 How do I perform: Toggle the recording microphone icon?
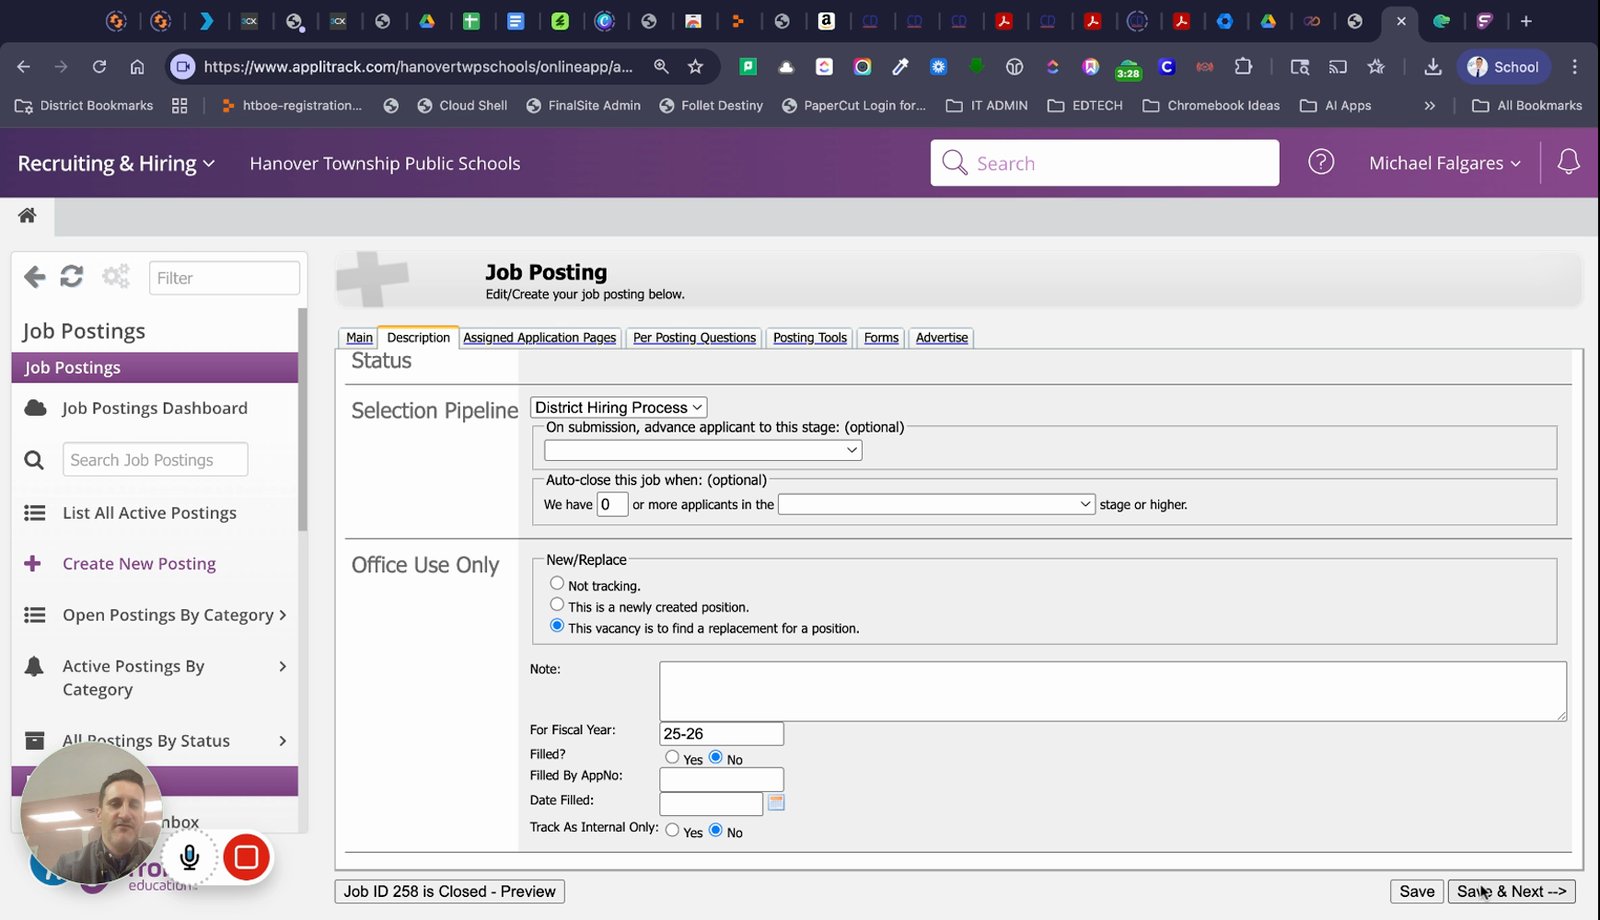click(x=190, y=857)
